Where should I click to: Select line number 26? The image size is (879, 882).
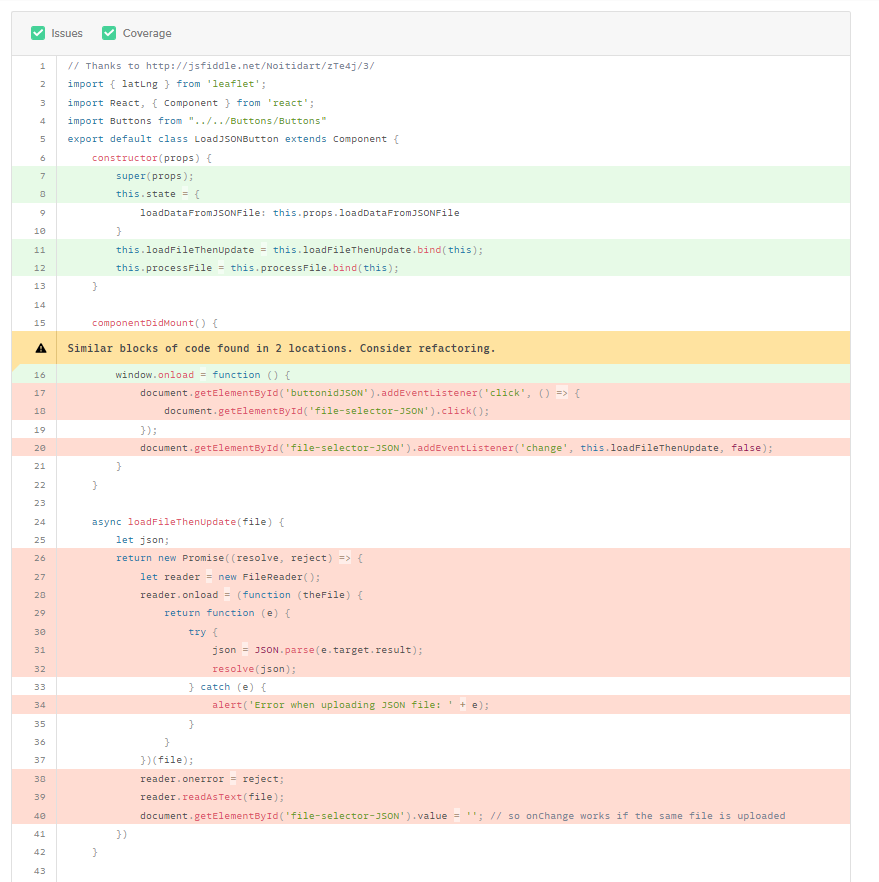40,558
